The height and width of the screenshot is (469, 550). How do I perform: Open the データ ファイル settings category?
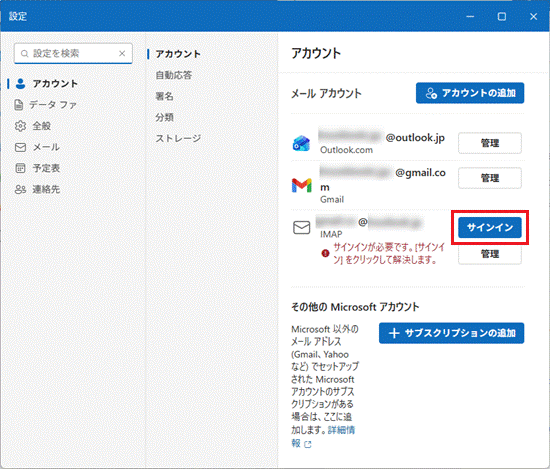tap(53, 105)
